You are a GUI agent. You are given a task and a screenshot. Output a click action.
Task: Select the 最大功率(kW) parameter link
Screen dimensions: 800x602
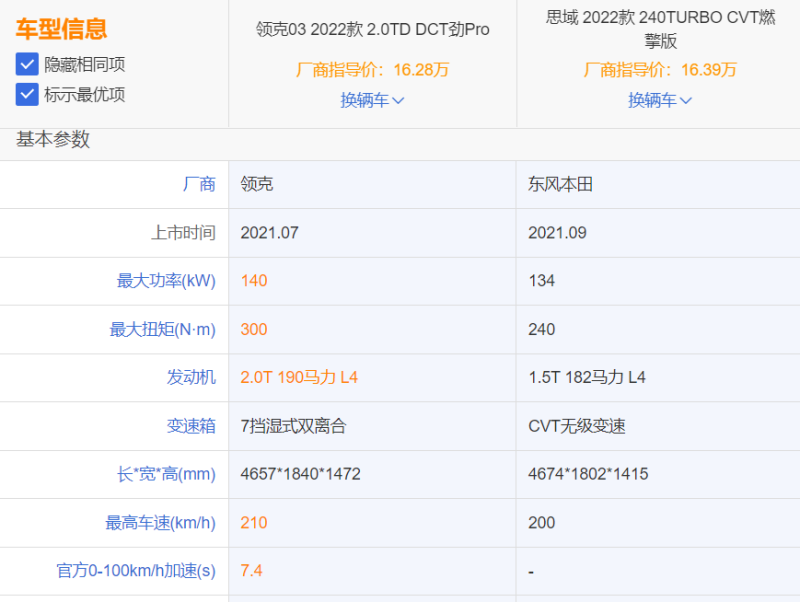click(166, 281)
